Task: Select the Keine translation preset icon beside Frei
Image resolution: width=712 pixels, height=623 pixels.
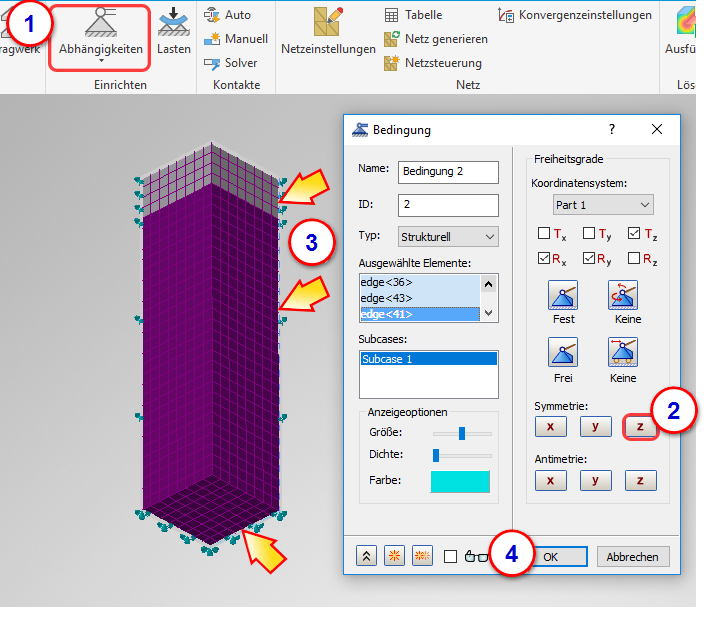Action: [623, 352]
